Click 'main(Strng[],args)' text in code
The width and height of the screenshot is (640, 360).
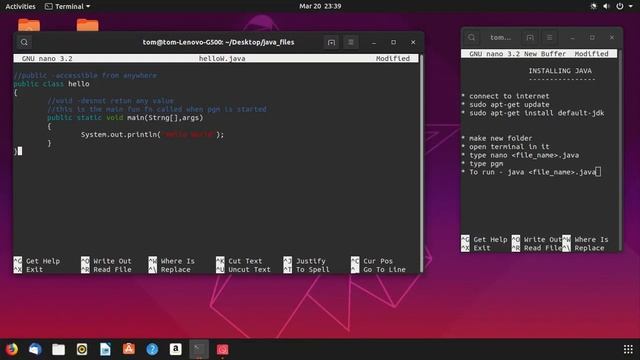point(165,118)
